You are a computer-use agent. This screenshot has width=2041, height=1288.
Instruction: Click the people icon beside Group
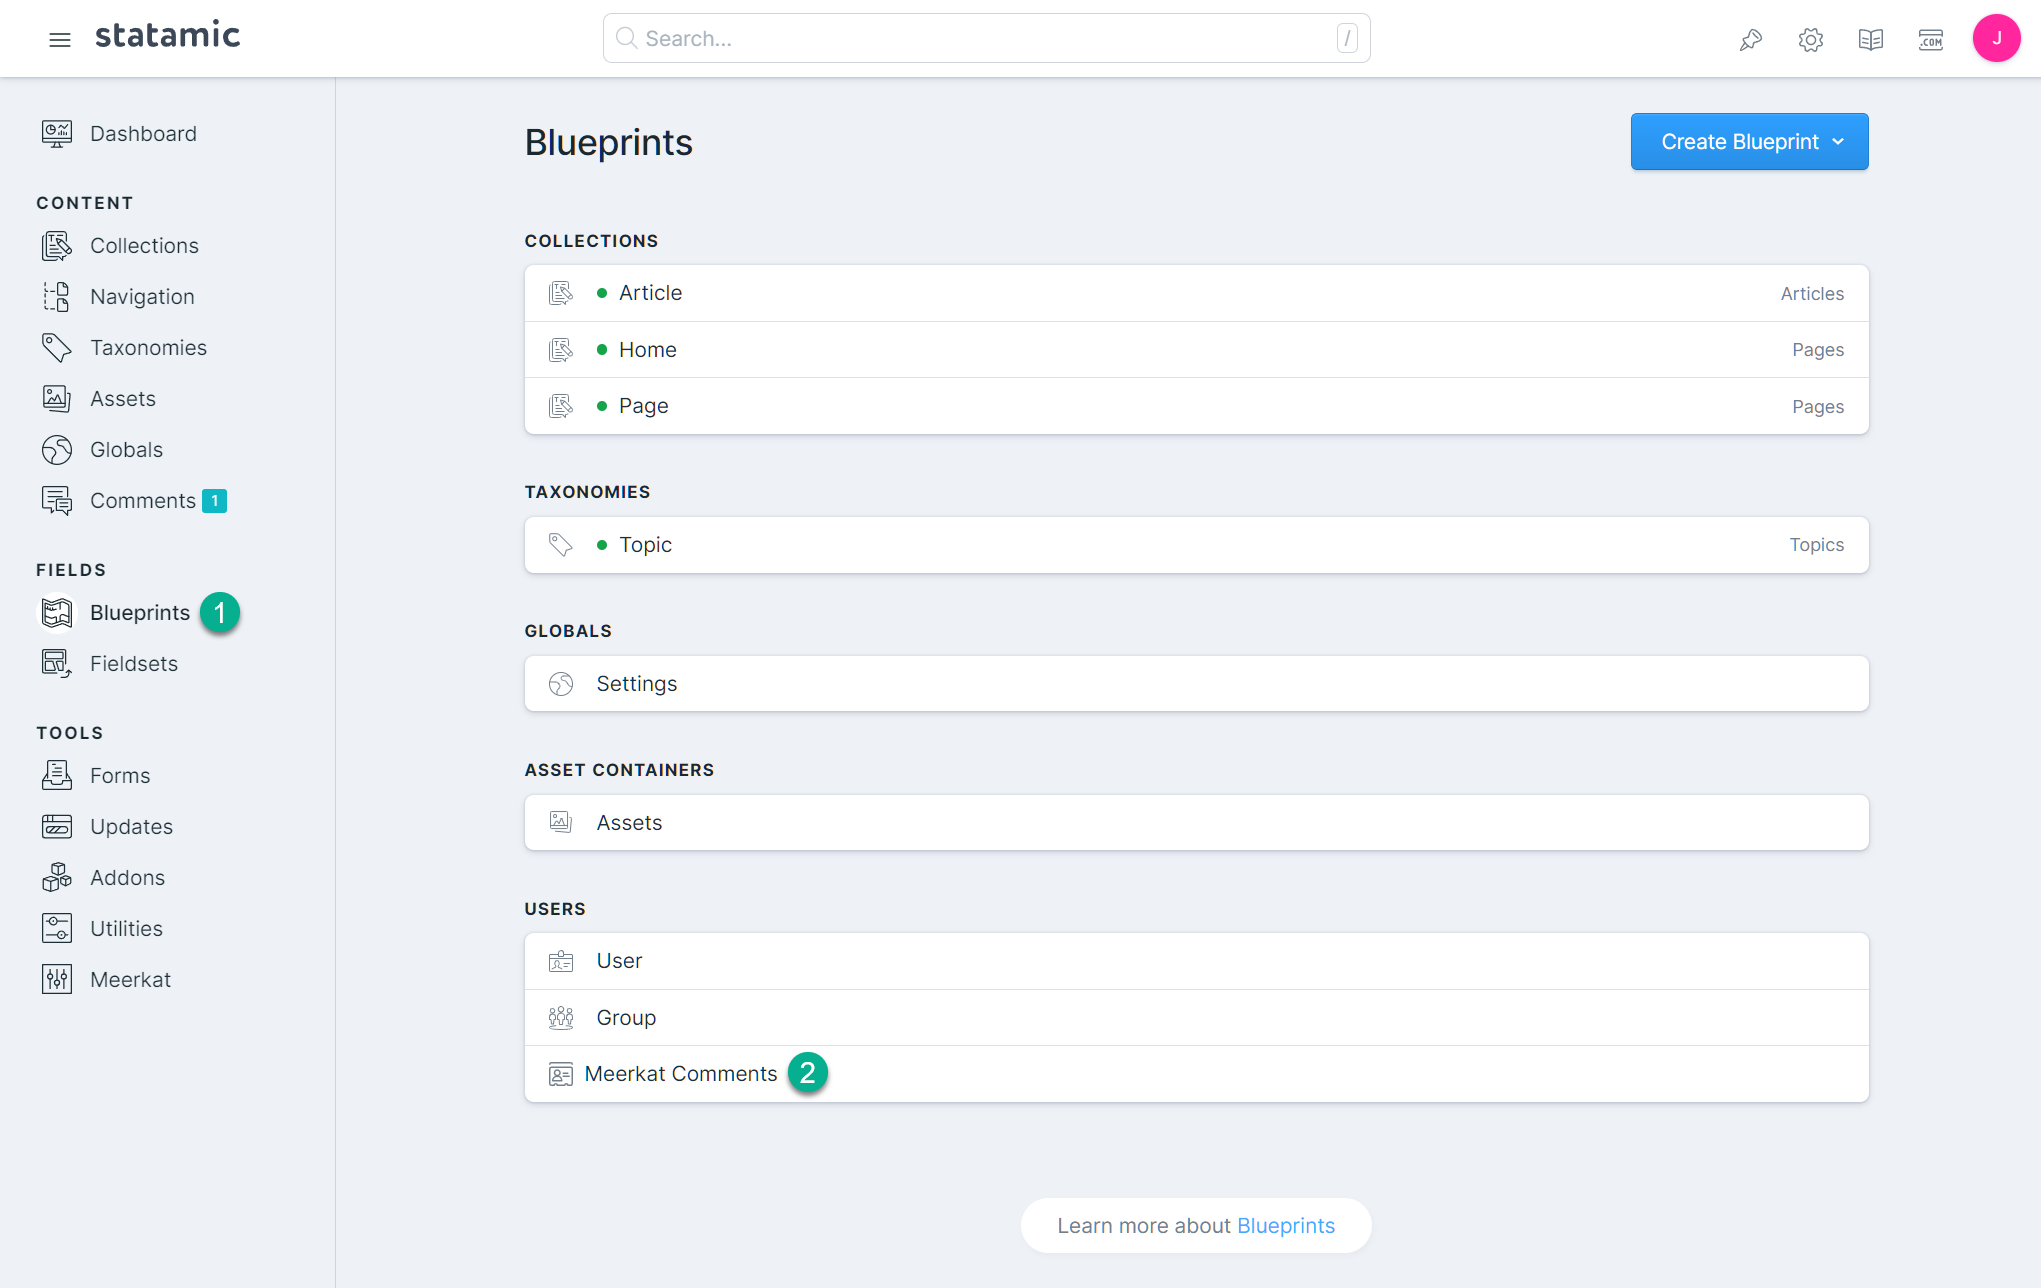point(561,1018)
